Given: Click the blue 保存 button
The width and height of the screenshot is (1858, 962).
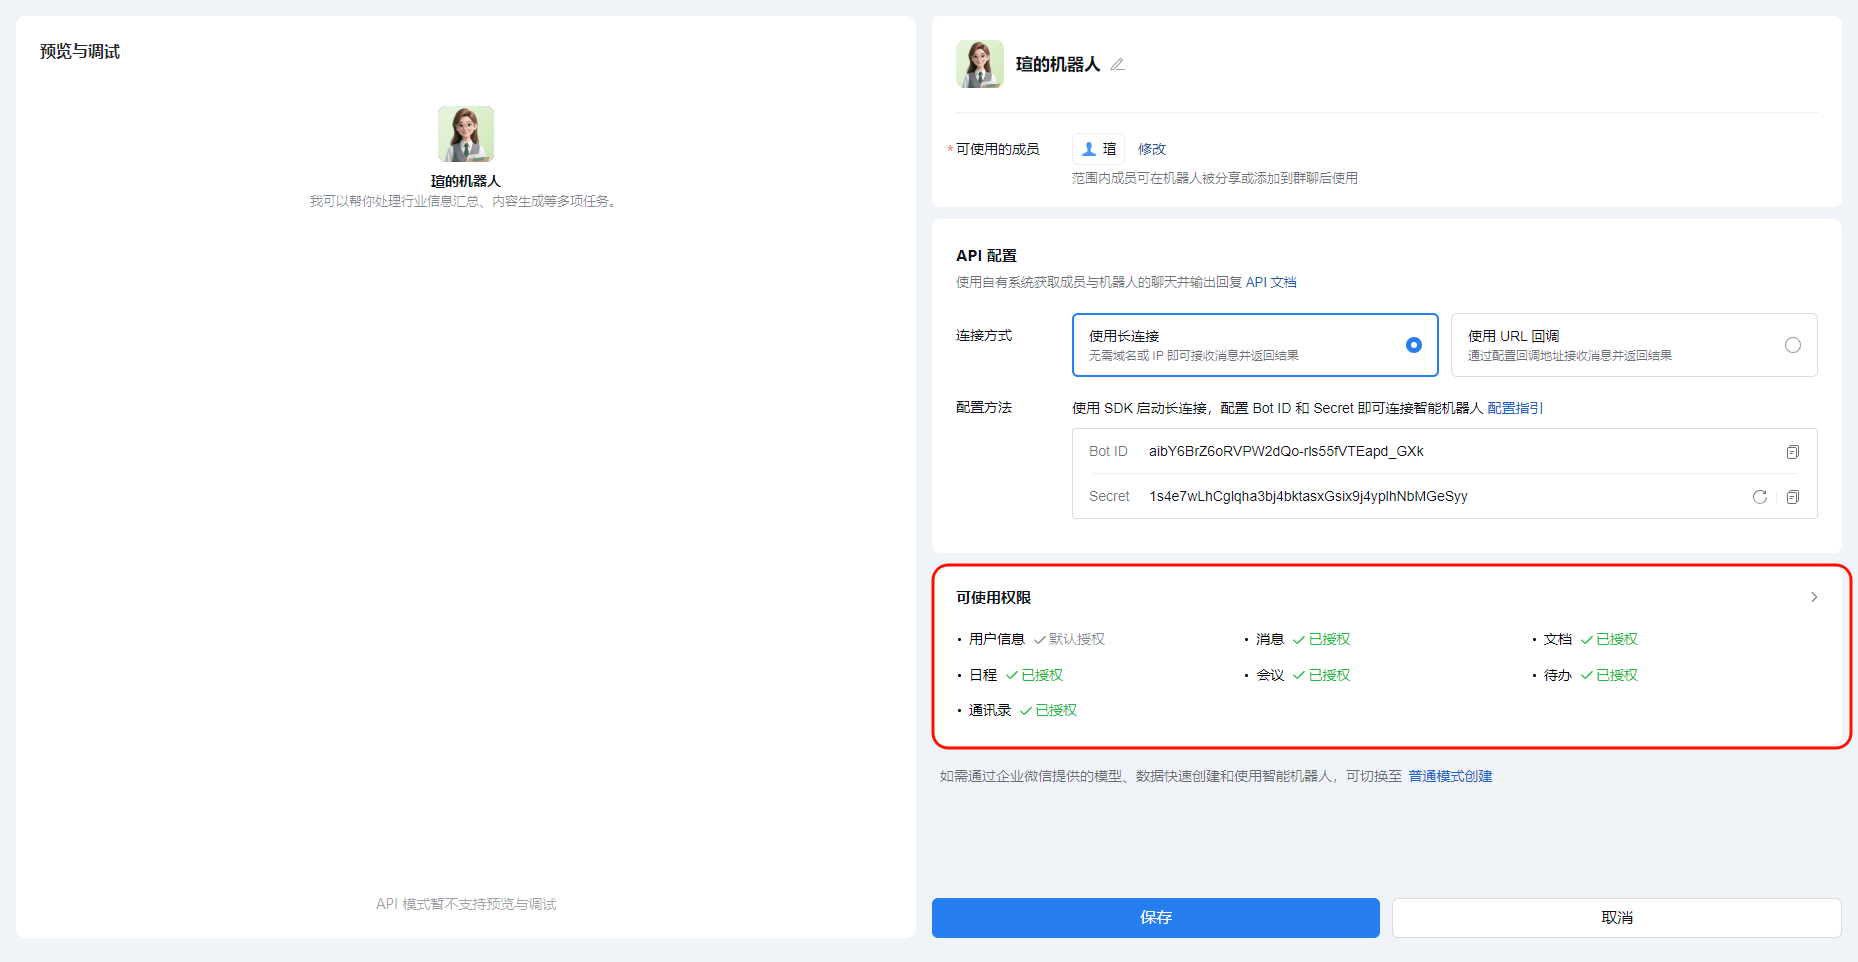Looking at the screenshot, I should point(1156,918).
